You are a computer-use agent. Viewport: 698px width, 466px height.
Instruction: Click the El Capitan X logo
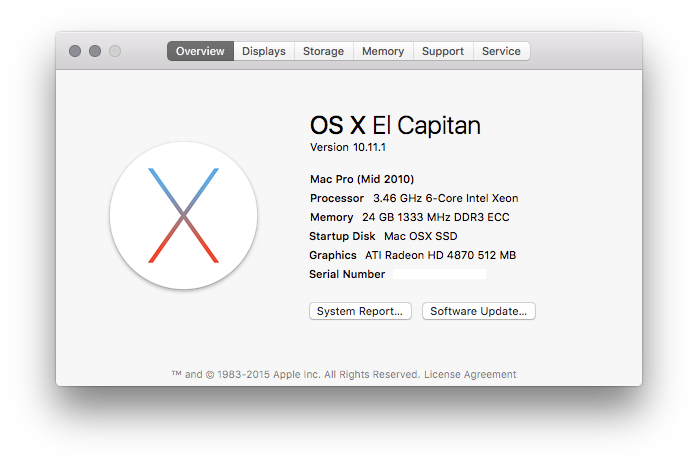pos(183,215)
